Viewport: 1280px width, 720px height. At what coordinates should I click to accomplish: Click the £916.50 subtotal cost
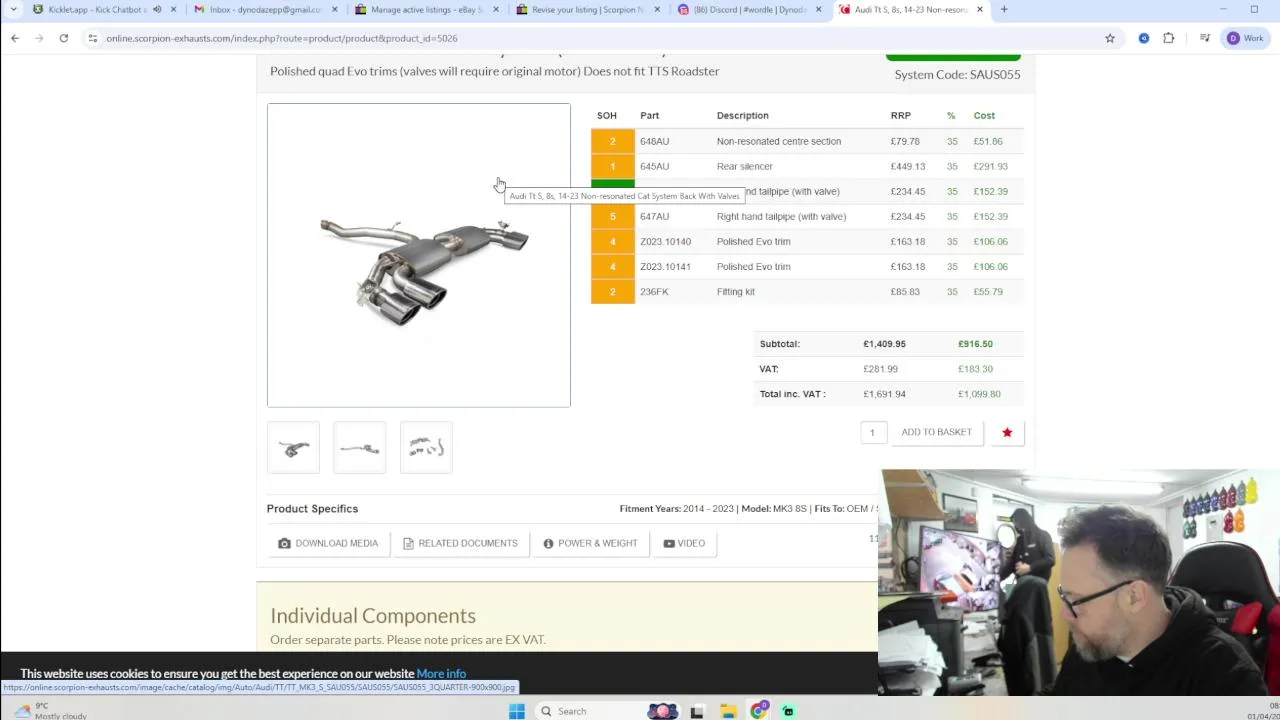point(975,344)
